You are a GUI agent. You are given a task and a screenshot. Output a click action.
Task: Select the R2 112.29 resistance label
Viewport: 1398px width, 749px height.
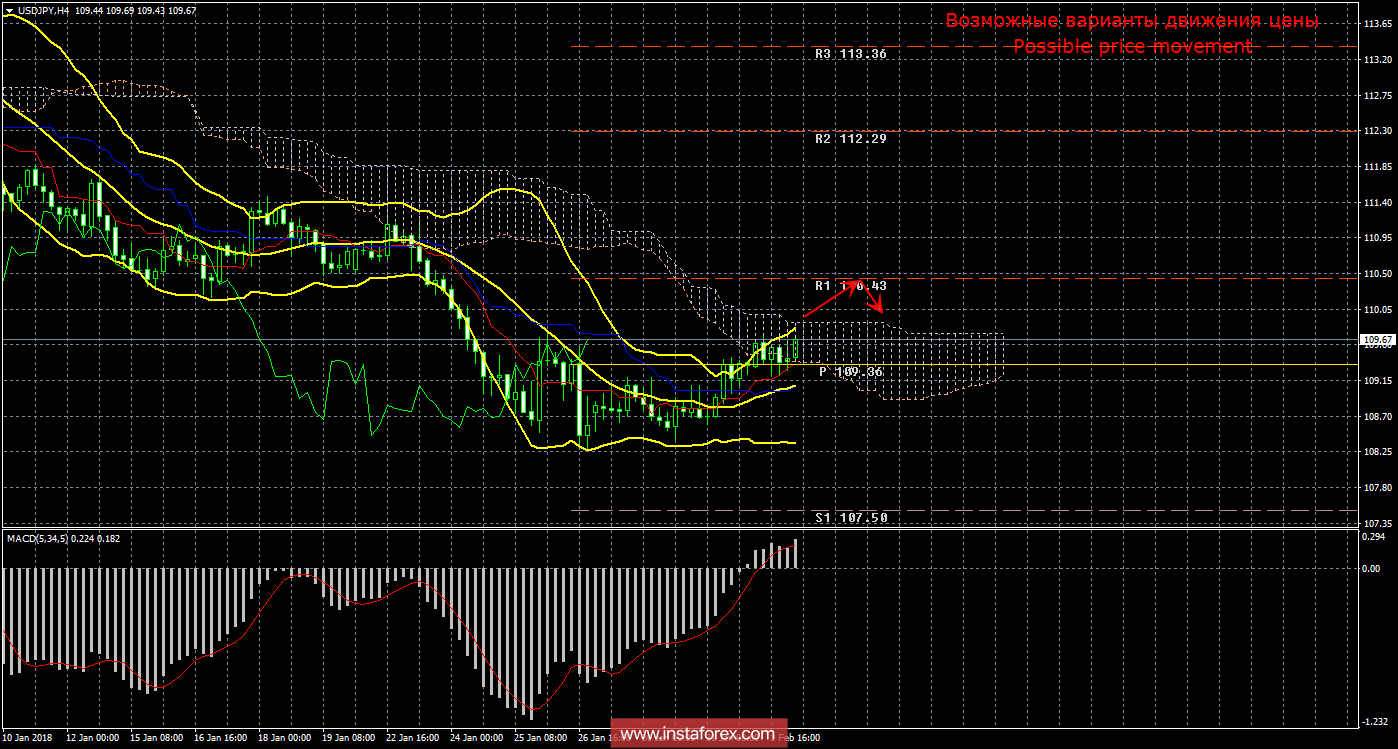[x=850, y=139]
